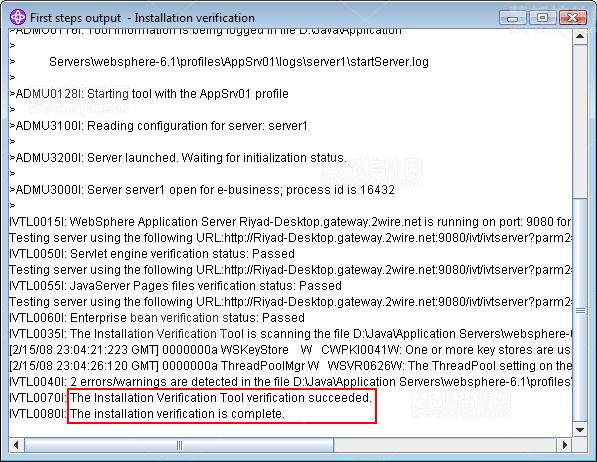The height and width of the screenshot is (462, 597).
Task: Click line IVTL0080I installation verification is complete
Action: [x=147, y=414]
